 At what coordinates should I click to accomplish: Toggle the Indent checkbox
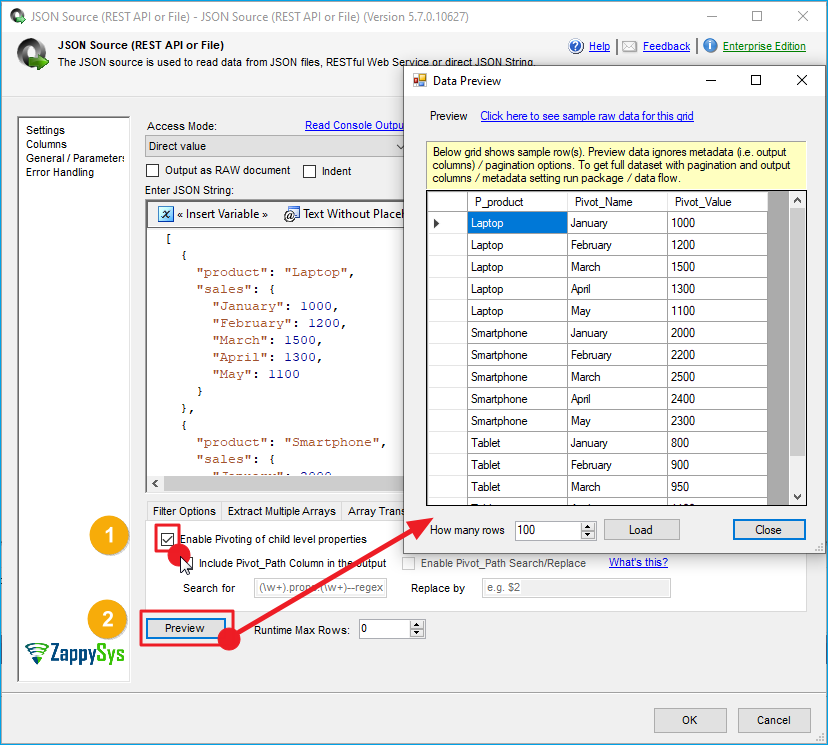(x=309, y=171)
